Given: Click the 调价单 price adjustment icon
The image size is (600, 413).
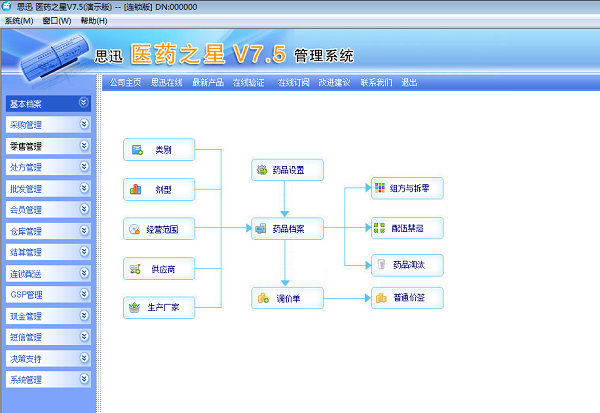Looking at the screenshot, I should (x=263, y=298).
